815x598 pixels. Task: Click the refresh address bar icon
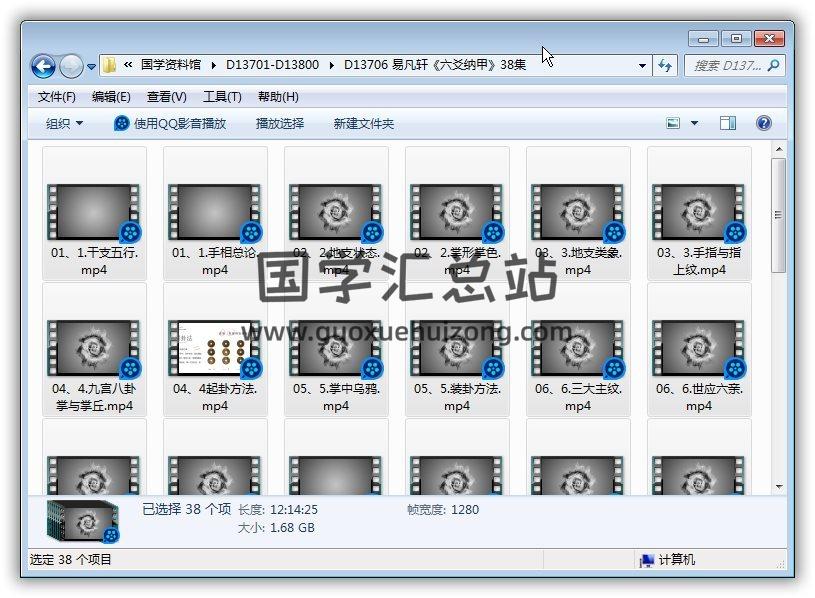tap(665, 65)
